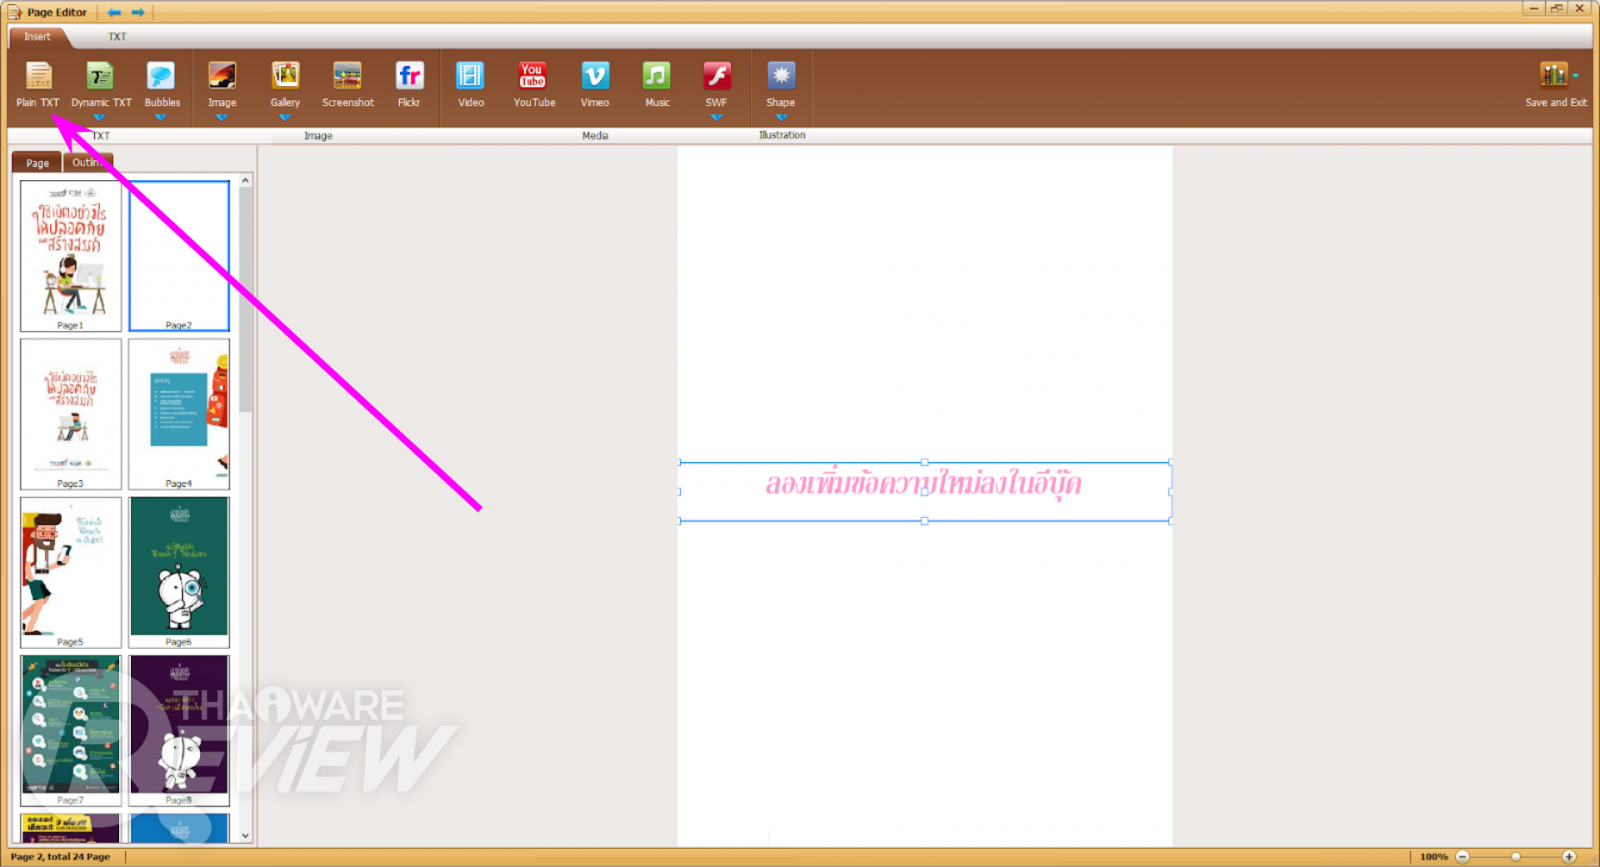This screenshot has height=867, width=1600.
Task: Open the Gallery dropdown arrow
Action: tap(285, 118)
